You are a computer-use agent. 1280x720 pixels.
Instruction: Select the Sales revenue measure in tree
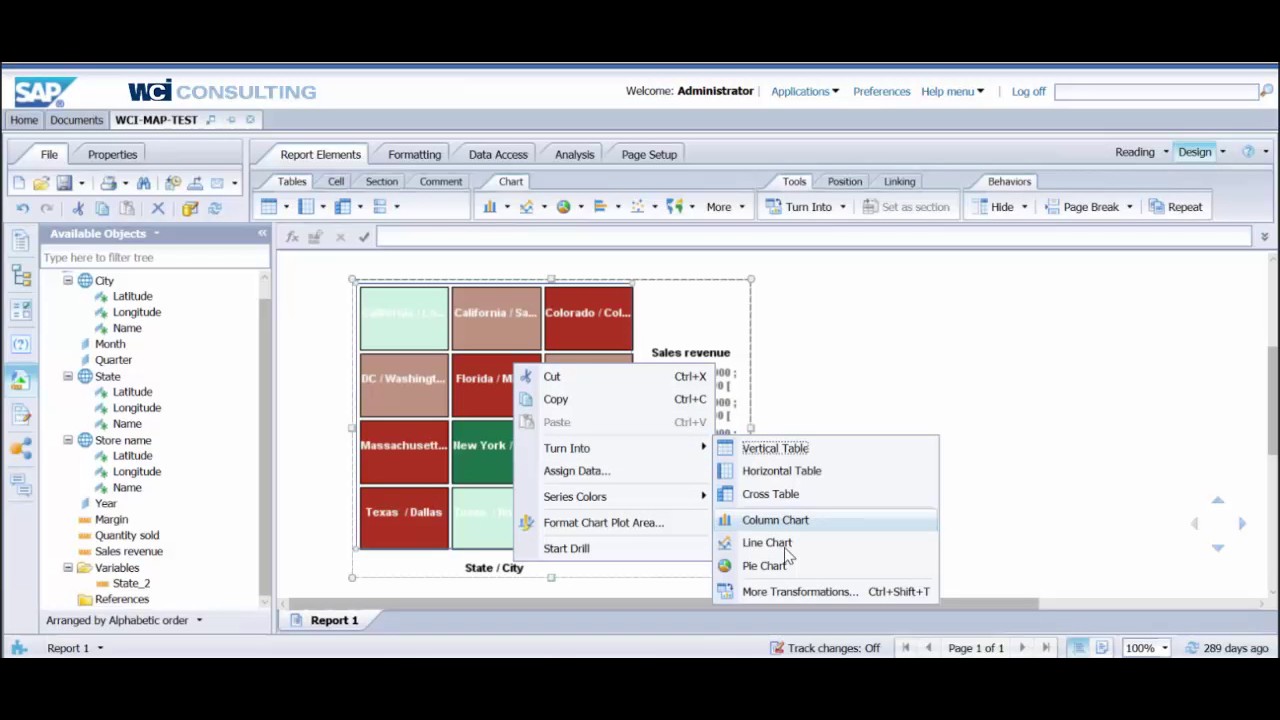pyautogui.click(x=128, y=551)
